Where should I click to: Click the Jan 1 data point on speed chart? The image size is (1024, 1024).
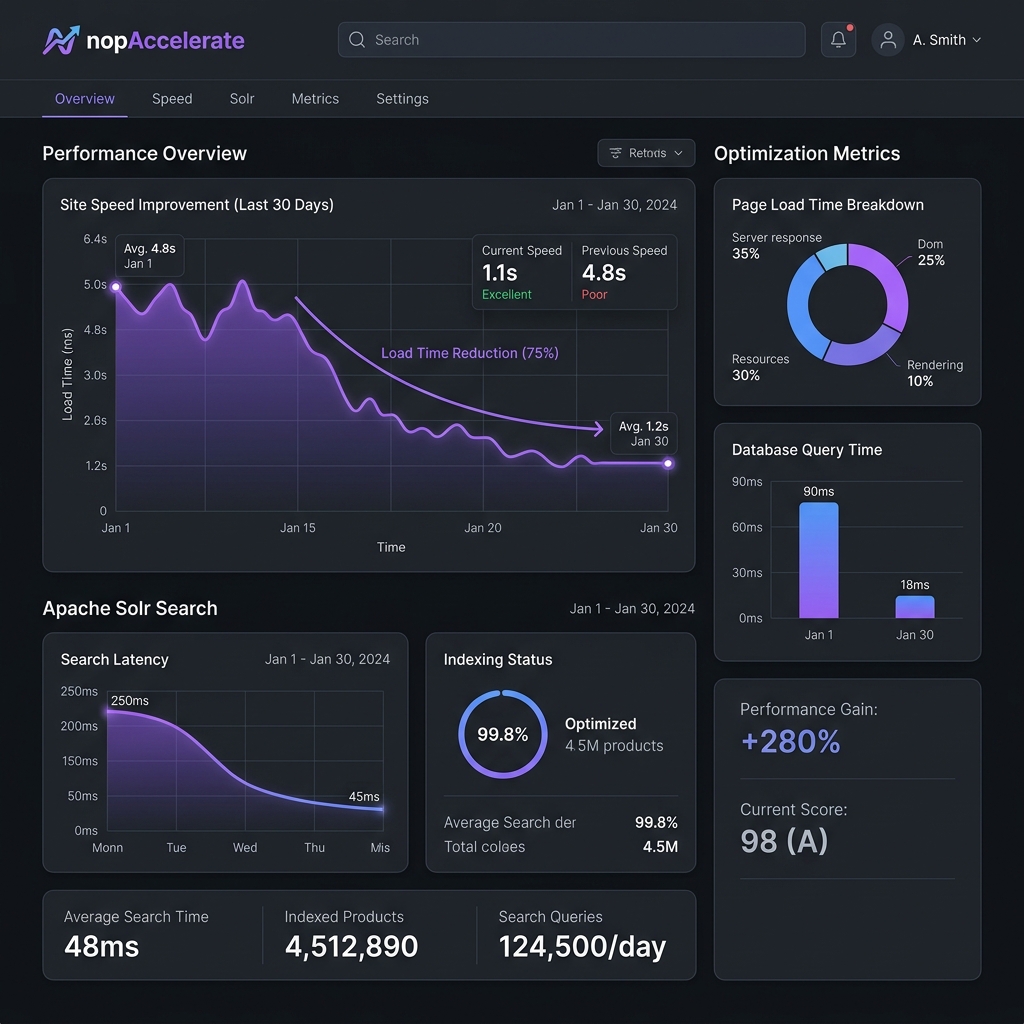pos(116,287)
